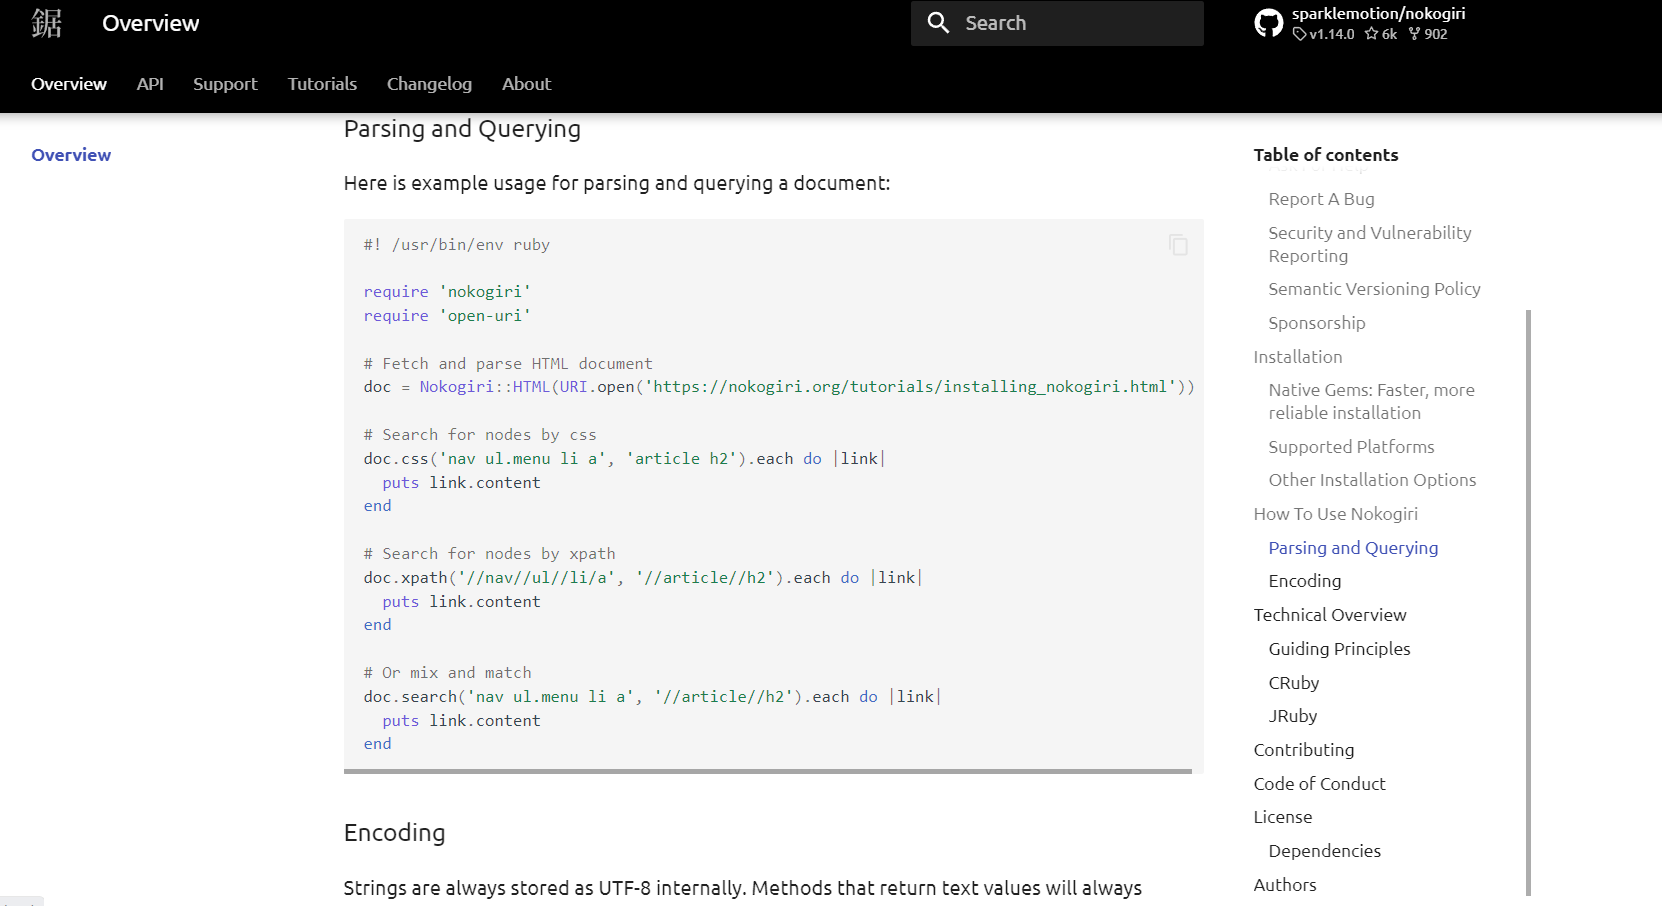
Task: Click the table of contents vertical scrollbar
Action: pos(1528,602)
